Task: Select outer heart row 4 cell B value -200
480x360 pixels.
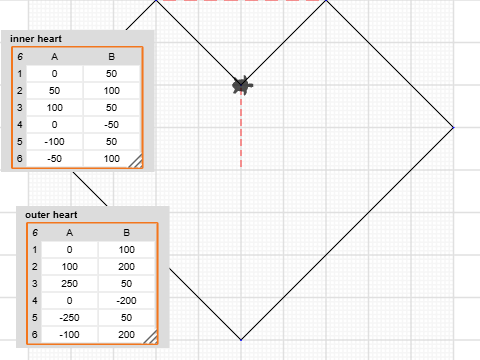Action: (x=127, y=301)
